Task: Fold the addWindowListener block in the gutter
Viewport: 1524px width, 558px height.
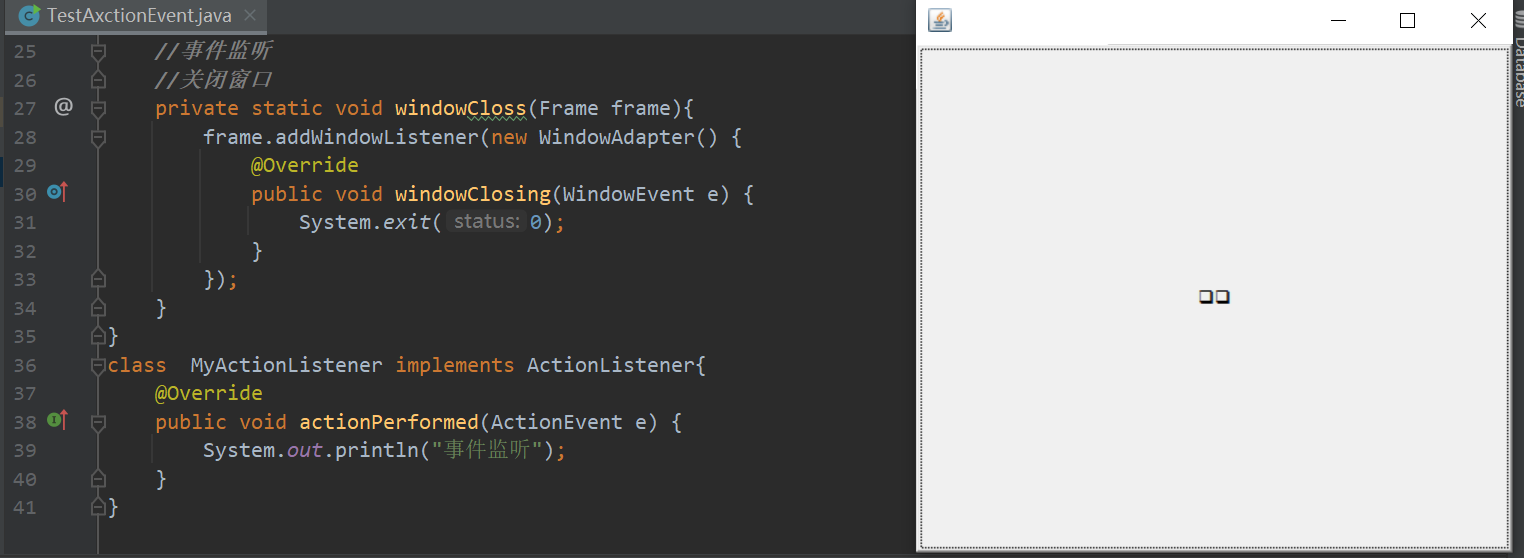Action: (98, 136)
